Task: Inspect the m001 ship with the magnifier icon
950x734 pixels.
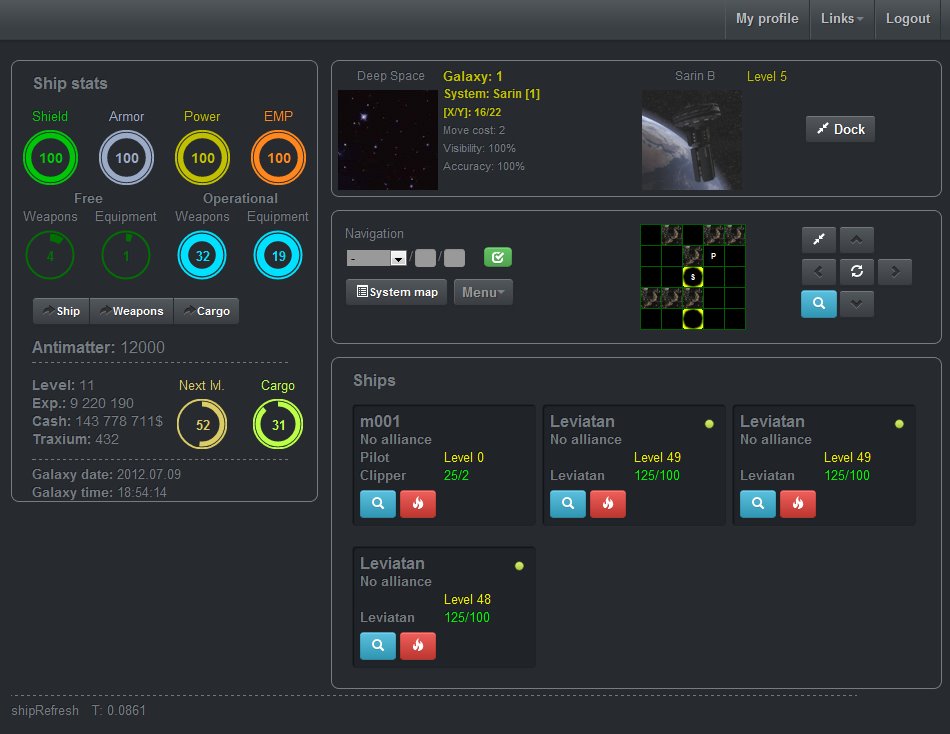Action: pos(378,504)
